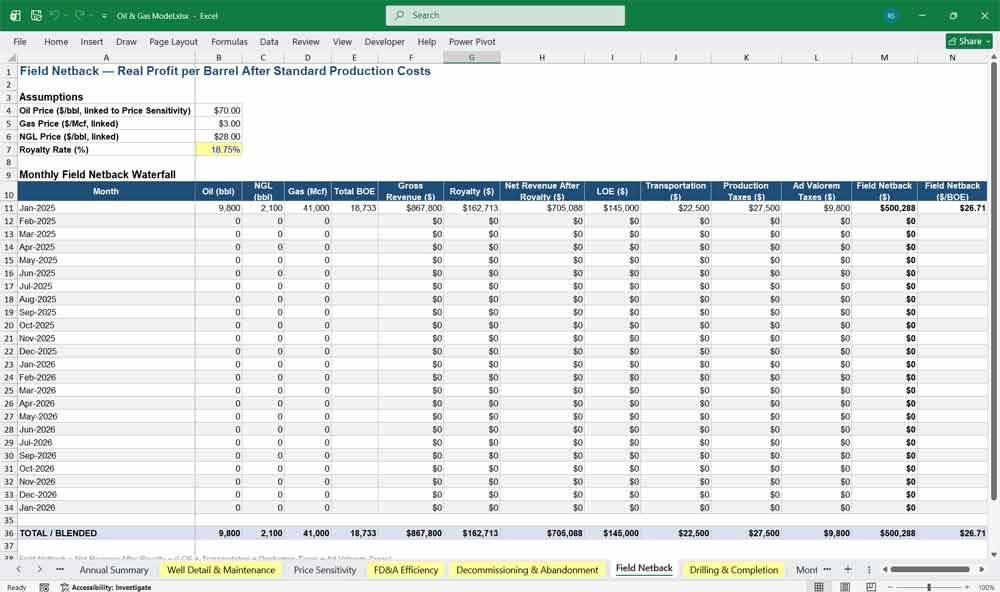Click the Royalty Rate 18.75% cell

[219, 149]
